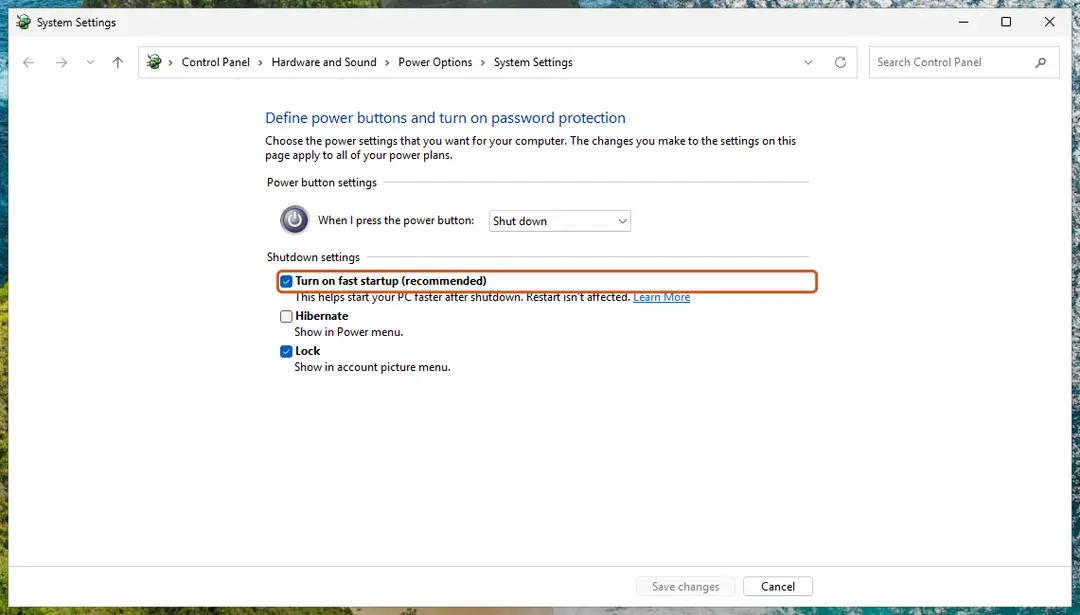Open power button action dropdown
This screenshot has width=1080, height=615.
click(x=560, y=221)
